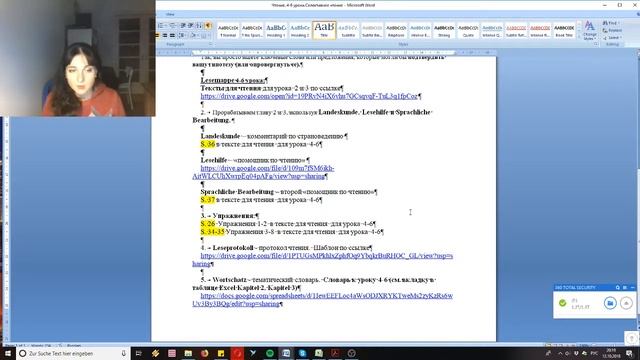Open Excel from the taskbar

click(319, 353)
